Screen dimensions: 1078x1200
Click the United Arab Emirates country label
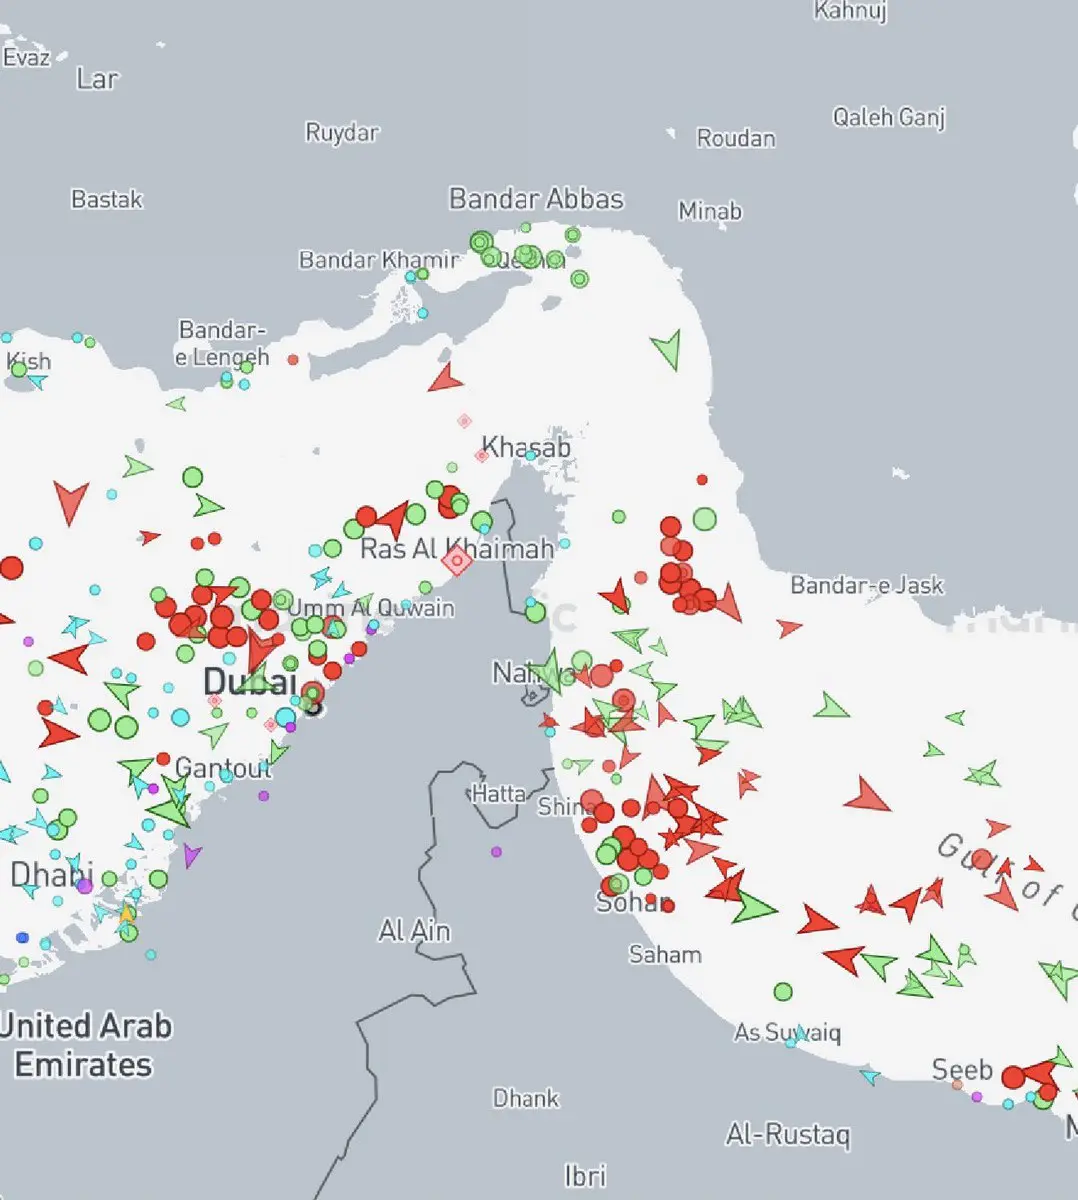coord(85,1045)
